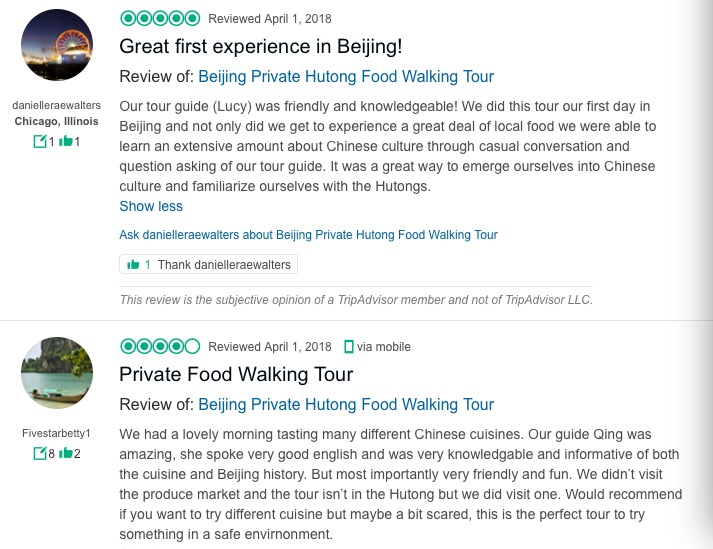The image size is (713, 549).
Task: Open tour link in first review's 'Review of'
Action: 346,77
